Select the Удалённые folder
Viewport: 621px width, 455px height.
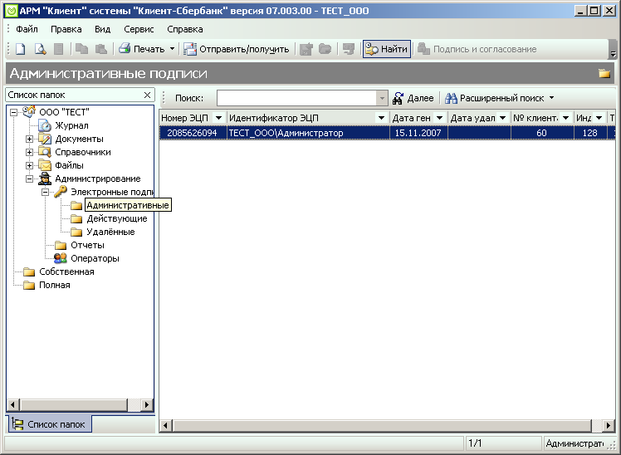(111, 232)
